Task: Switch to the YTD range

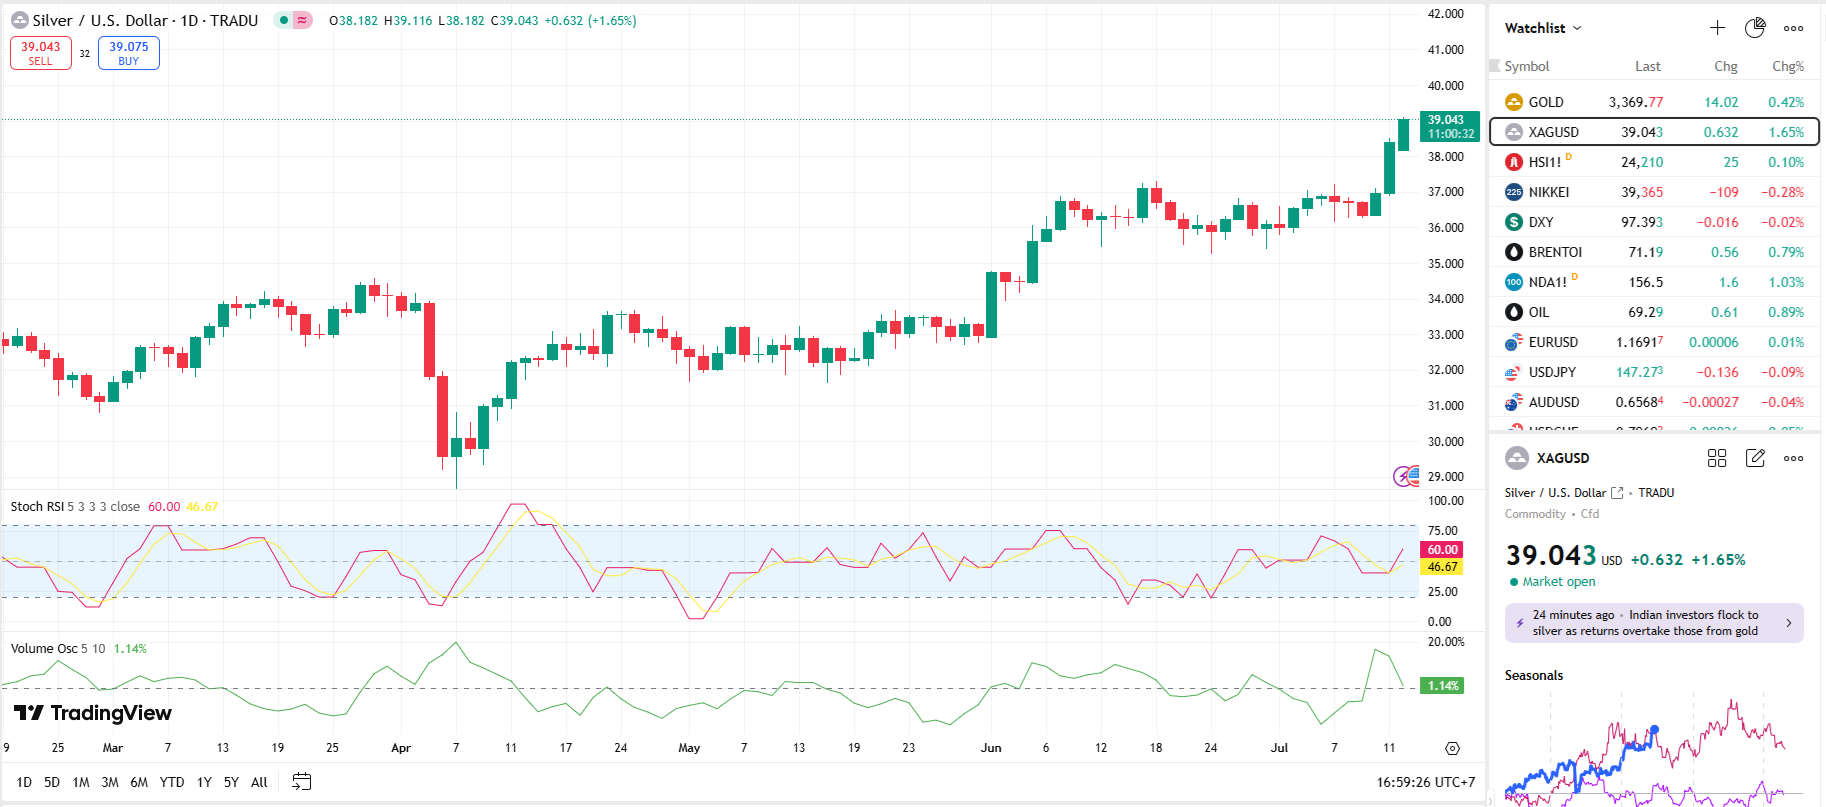Action: point(172,782)
